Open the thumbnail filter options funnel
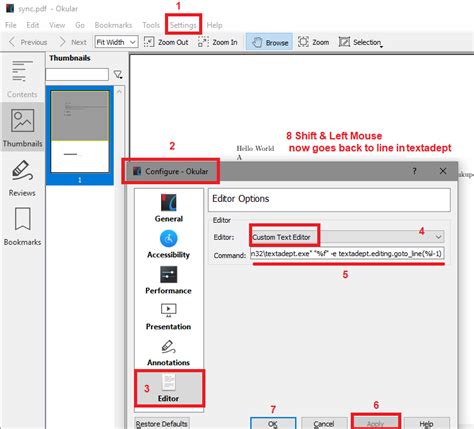This screenshot has height=429, width=474. (x=118, y=74)
